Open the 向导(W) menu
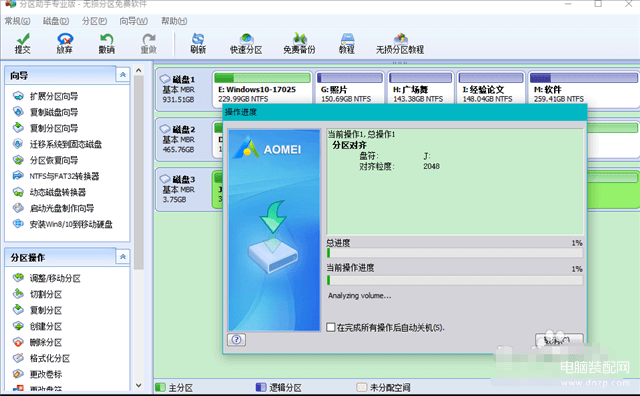Screen dimensions: 640x396 point(133,21)
